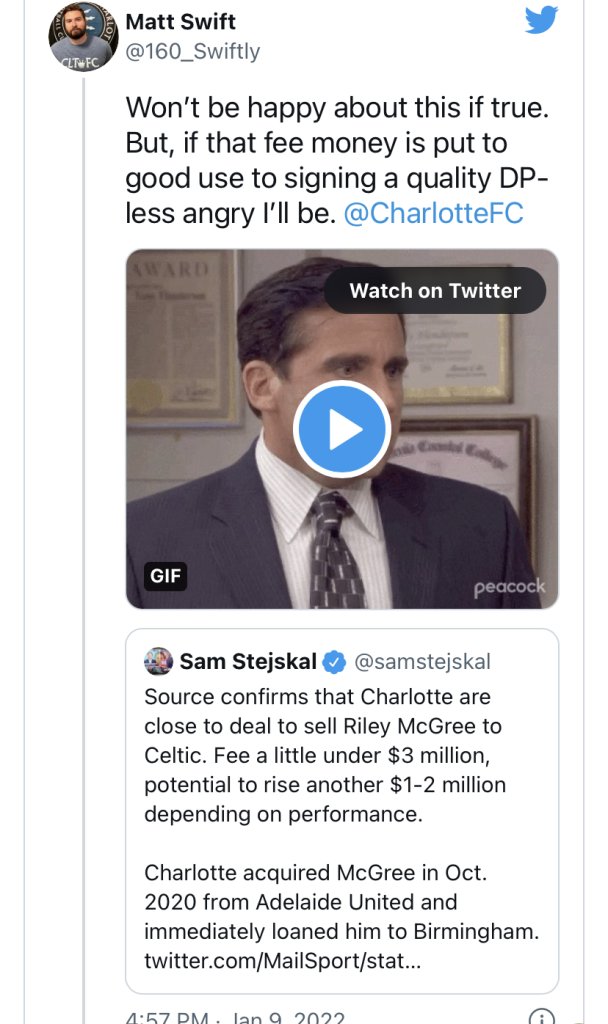The height and width of the screenshot is (1024, 608).
Task: Click the Matt Swift display name
Action: click(x=180, y=22)
